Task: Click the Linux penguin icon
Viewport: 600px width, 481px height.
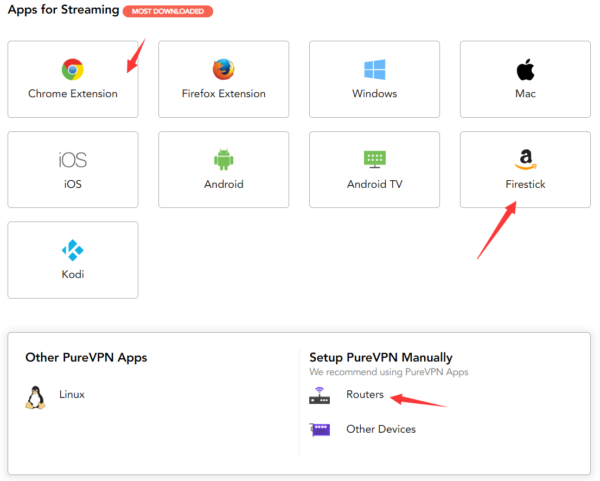Action: (x=35, y=398)
